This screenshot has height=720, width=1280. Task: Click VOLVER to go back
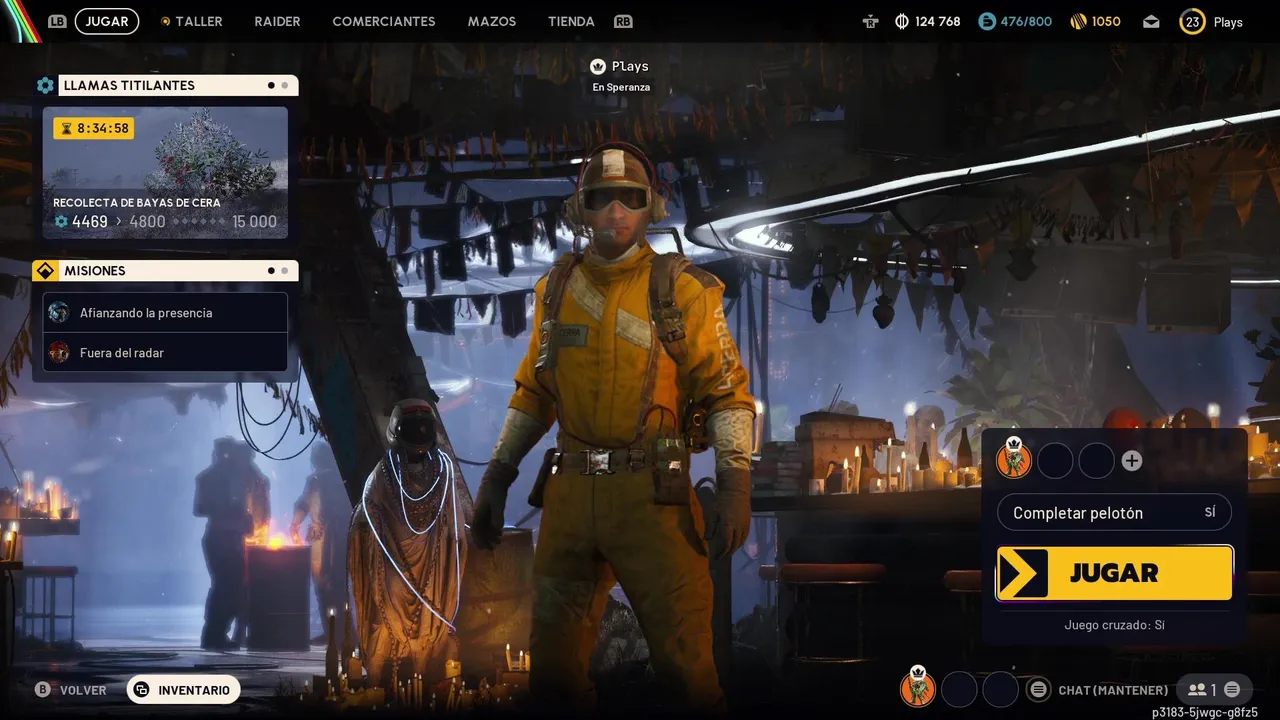(83, 690)
